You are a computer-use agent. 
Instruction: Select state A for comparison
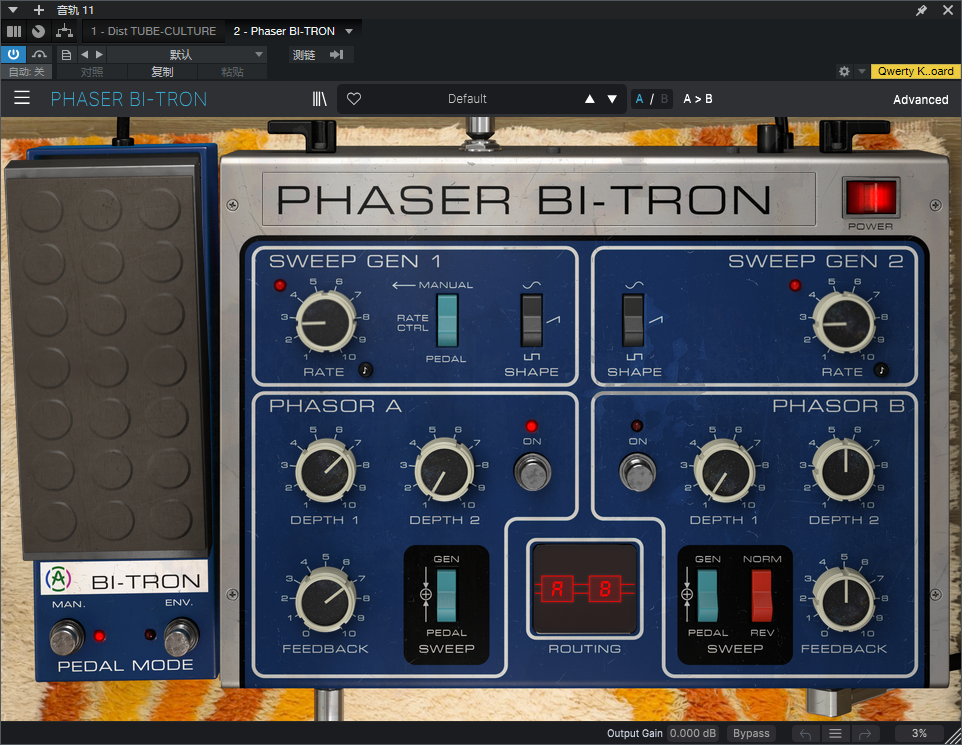coord(640,99)
